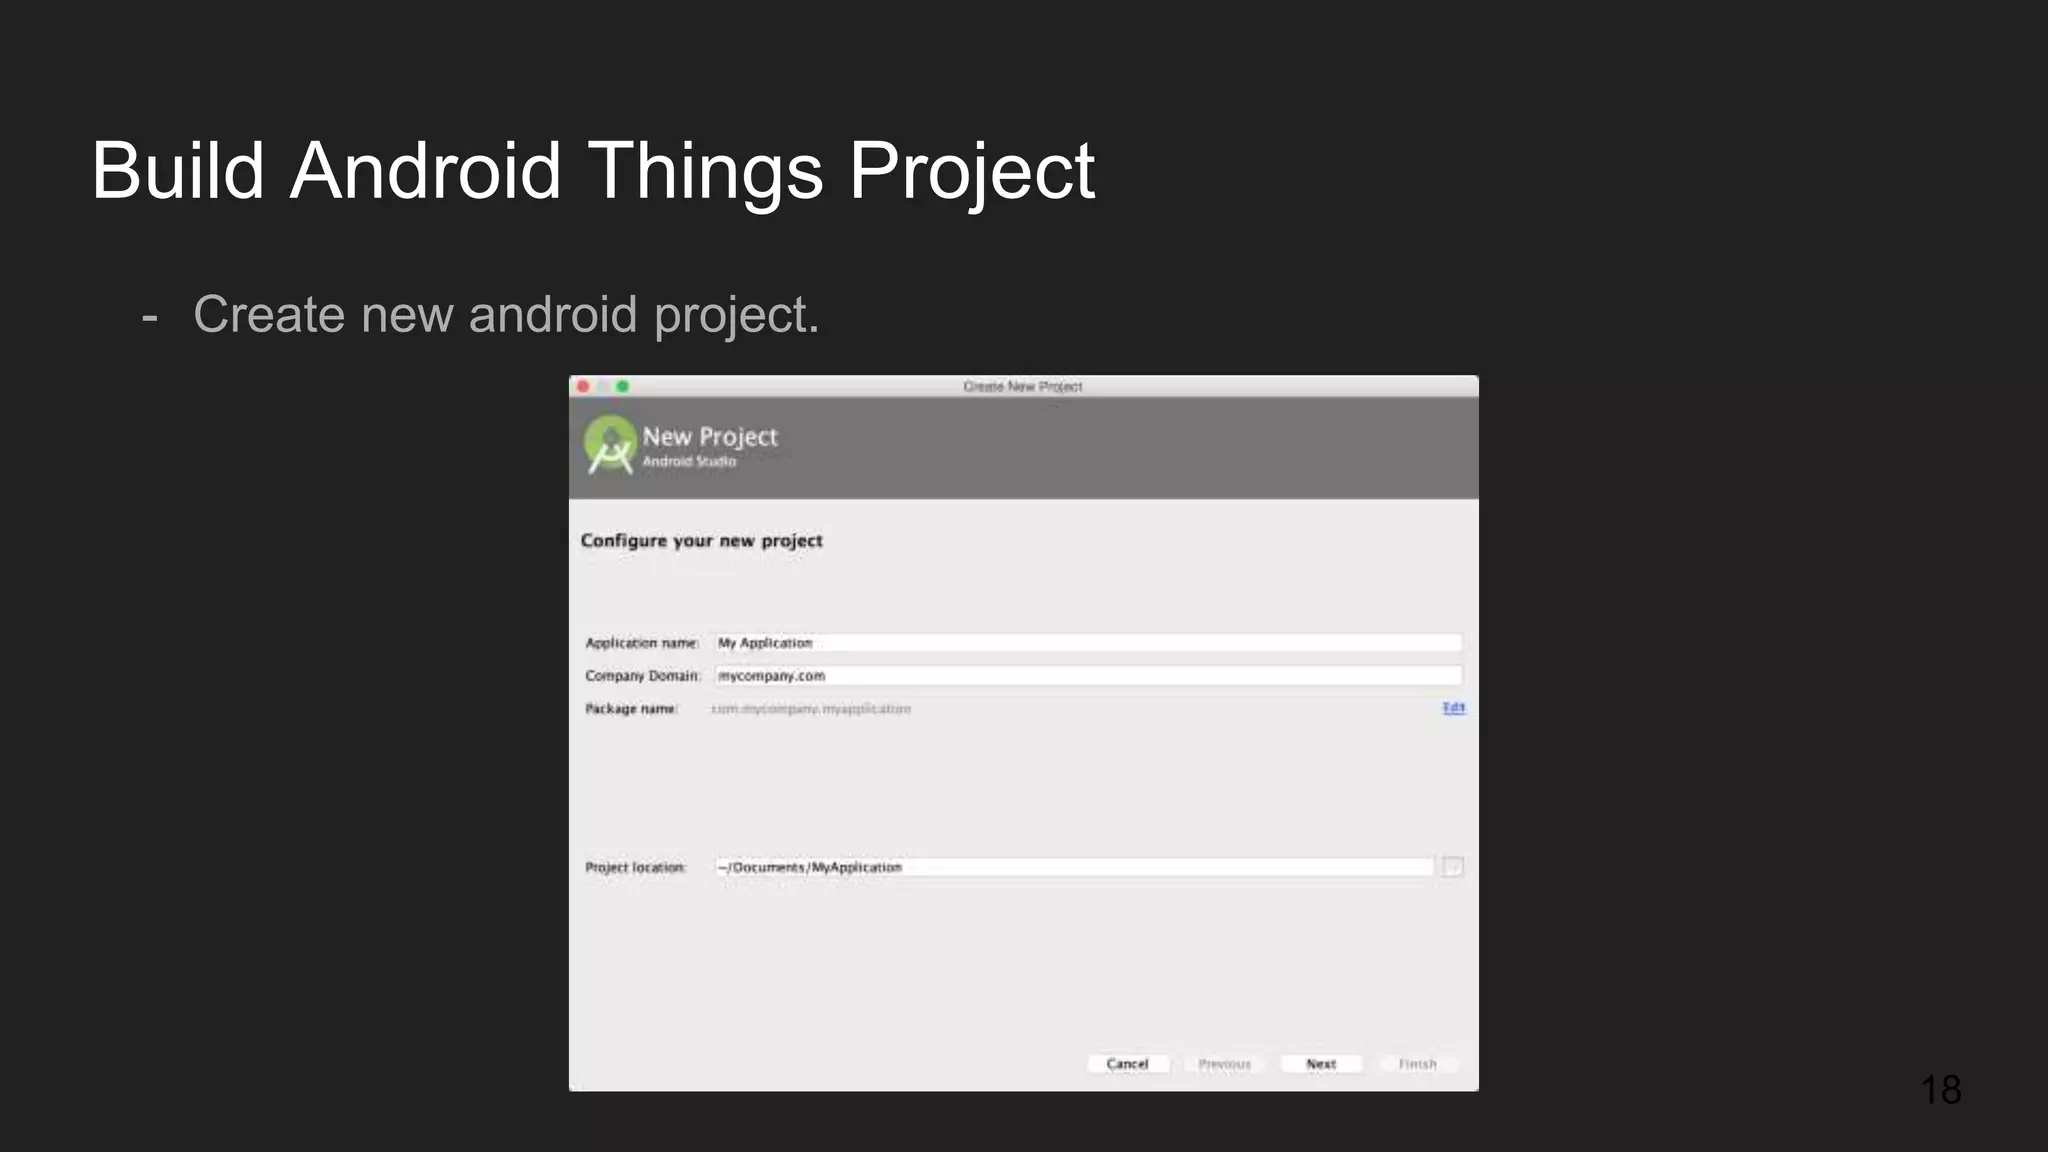2048x1152 pixels.
Task: Click the Application name input field
Action: pyautogui.click(x=1088, y=643)
